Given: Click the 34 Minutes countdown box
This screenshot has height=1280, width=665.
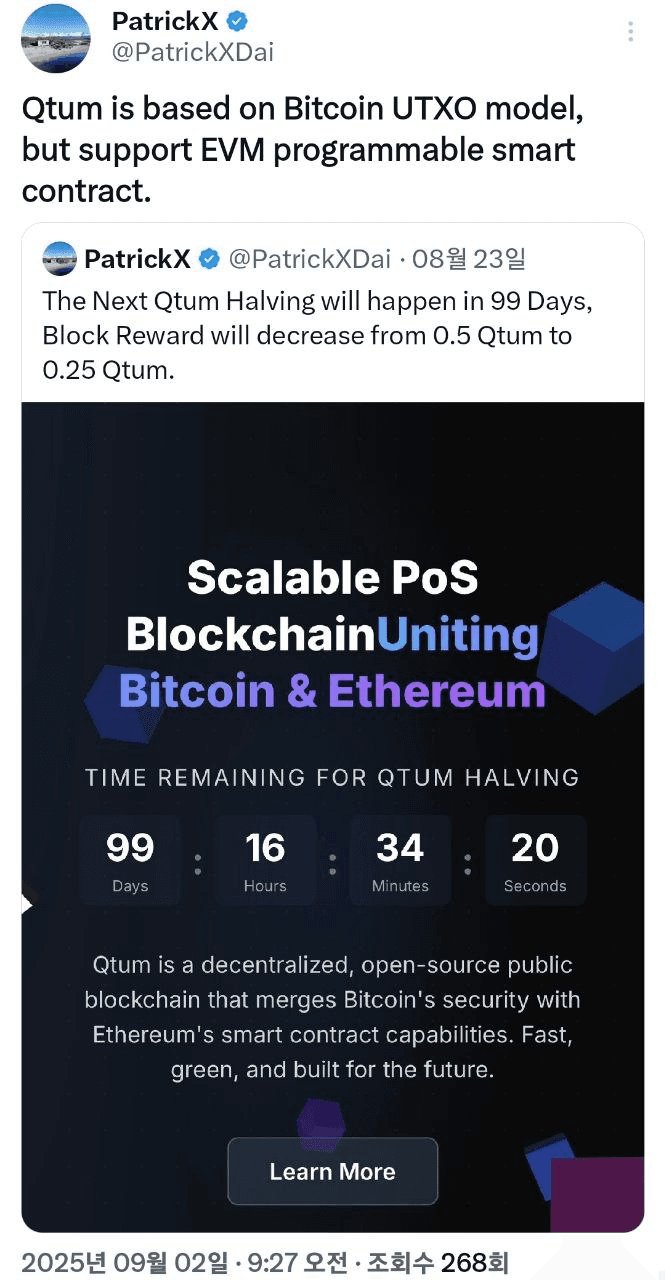Looking at the screenshot, I should (400, 860).
